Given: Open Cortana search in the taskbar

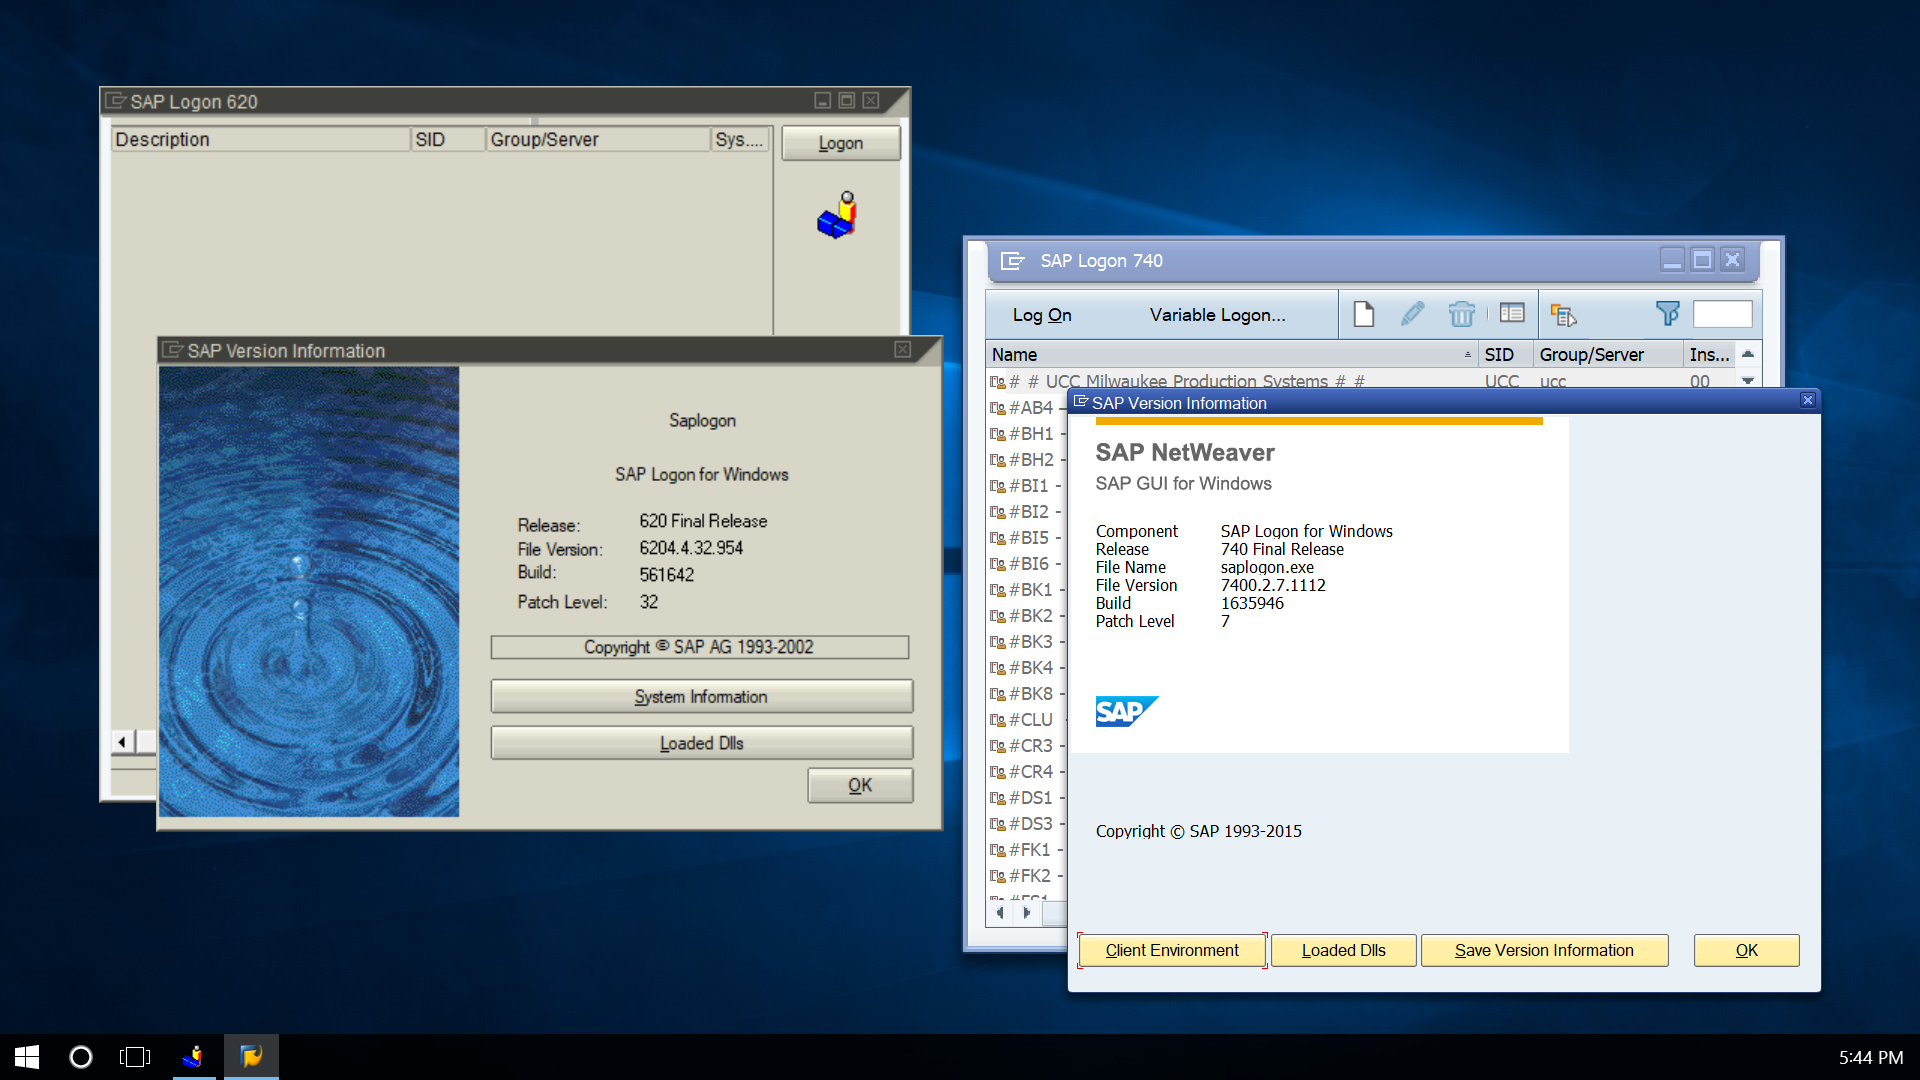Looking at the screenshot, I should coord(81,1056).
